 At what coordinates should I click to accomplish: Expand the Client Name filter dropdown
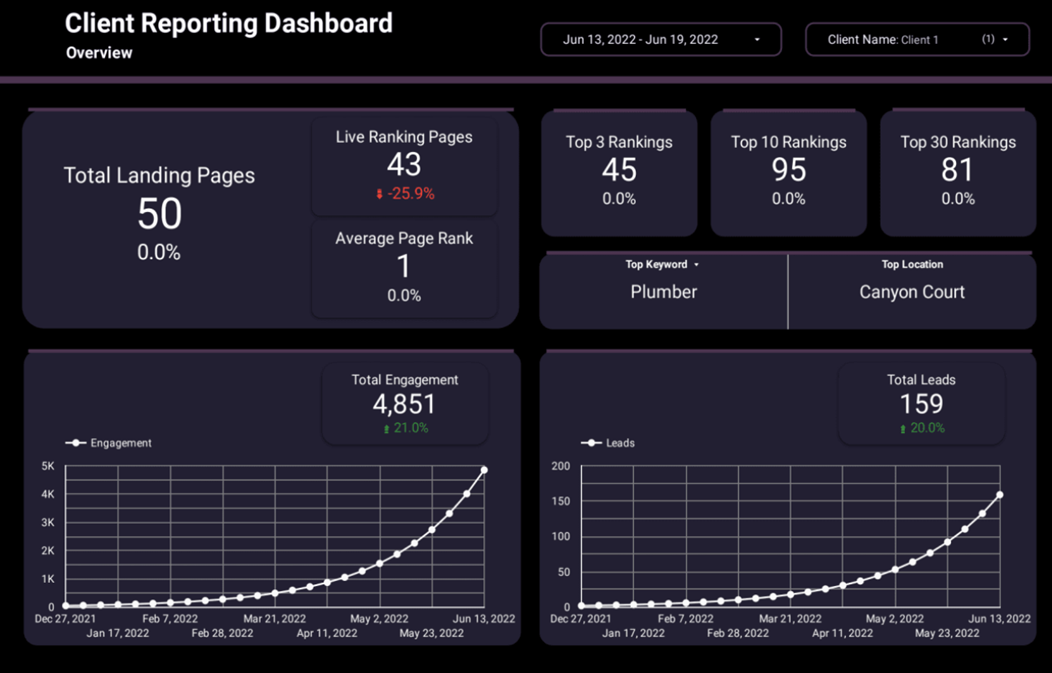coord(917,40)
